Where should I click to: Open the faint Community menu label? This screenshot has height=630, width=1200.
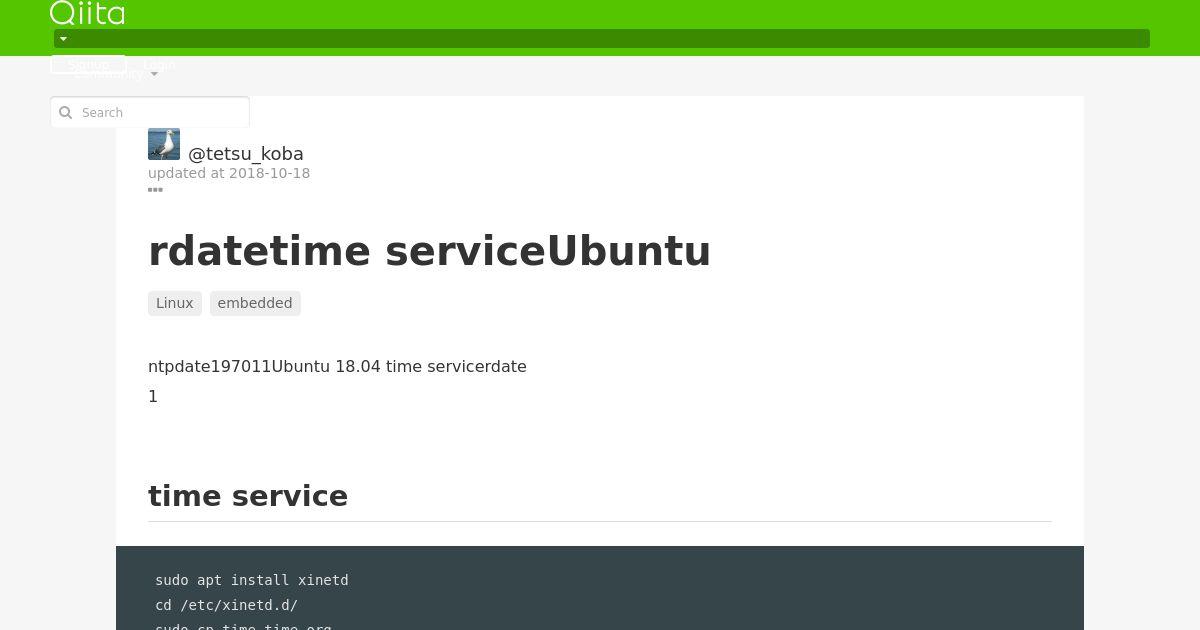[x=109, y=74]
